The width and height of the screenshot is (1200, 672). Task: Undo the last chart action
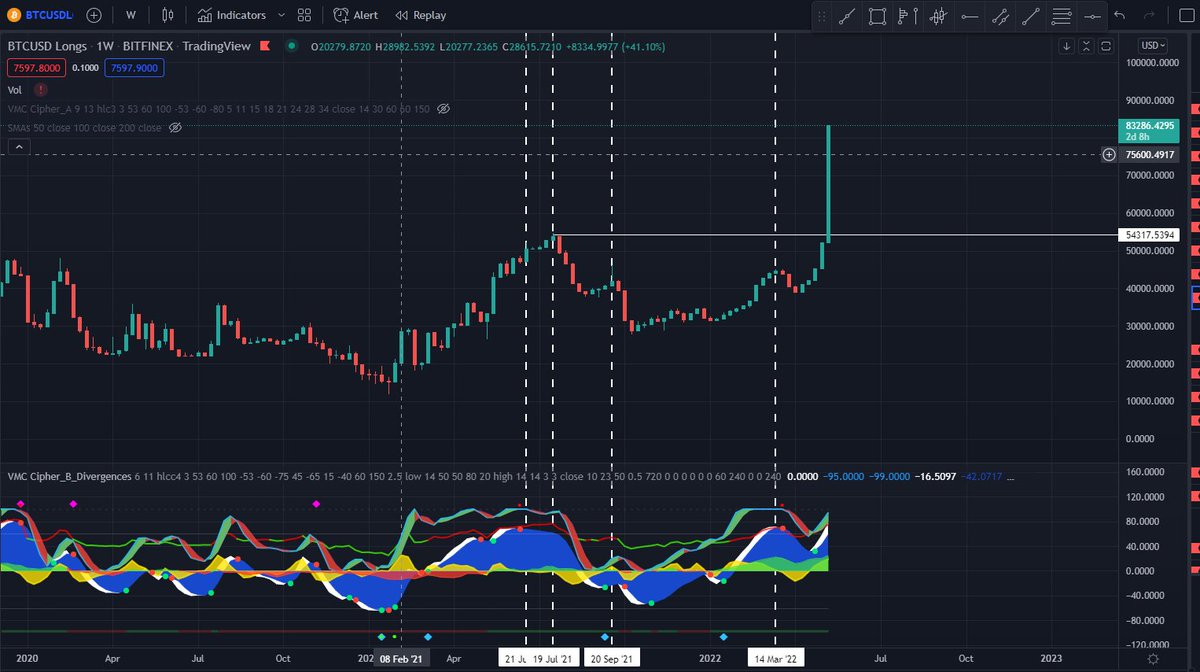pos(1120,16)
